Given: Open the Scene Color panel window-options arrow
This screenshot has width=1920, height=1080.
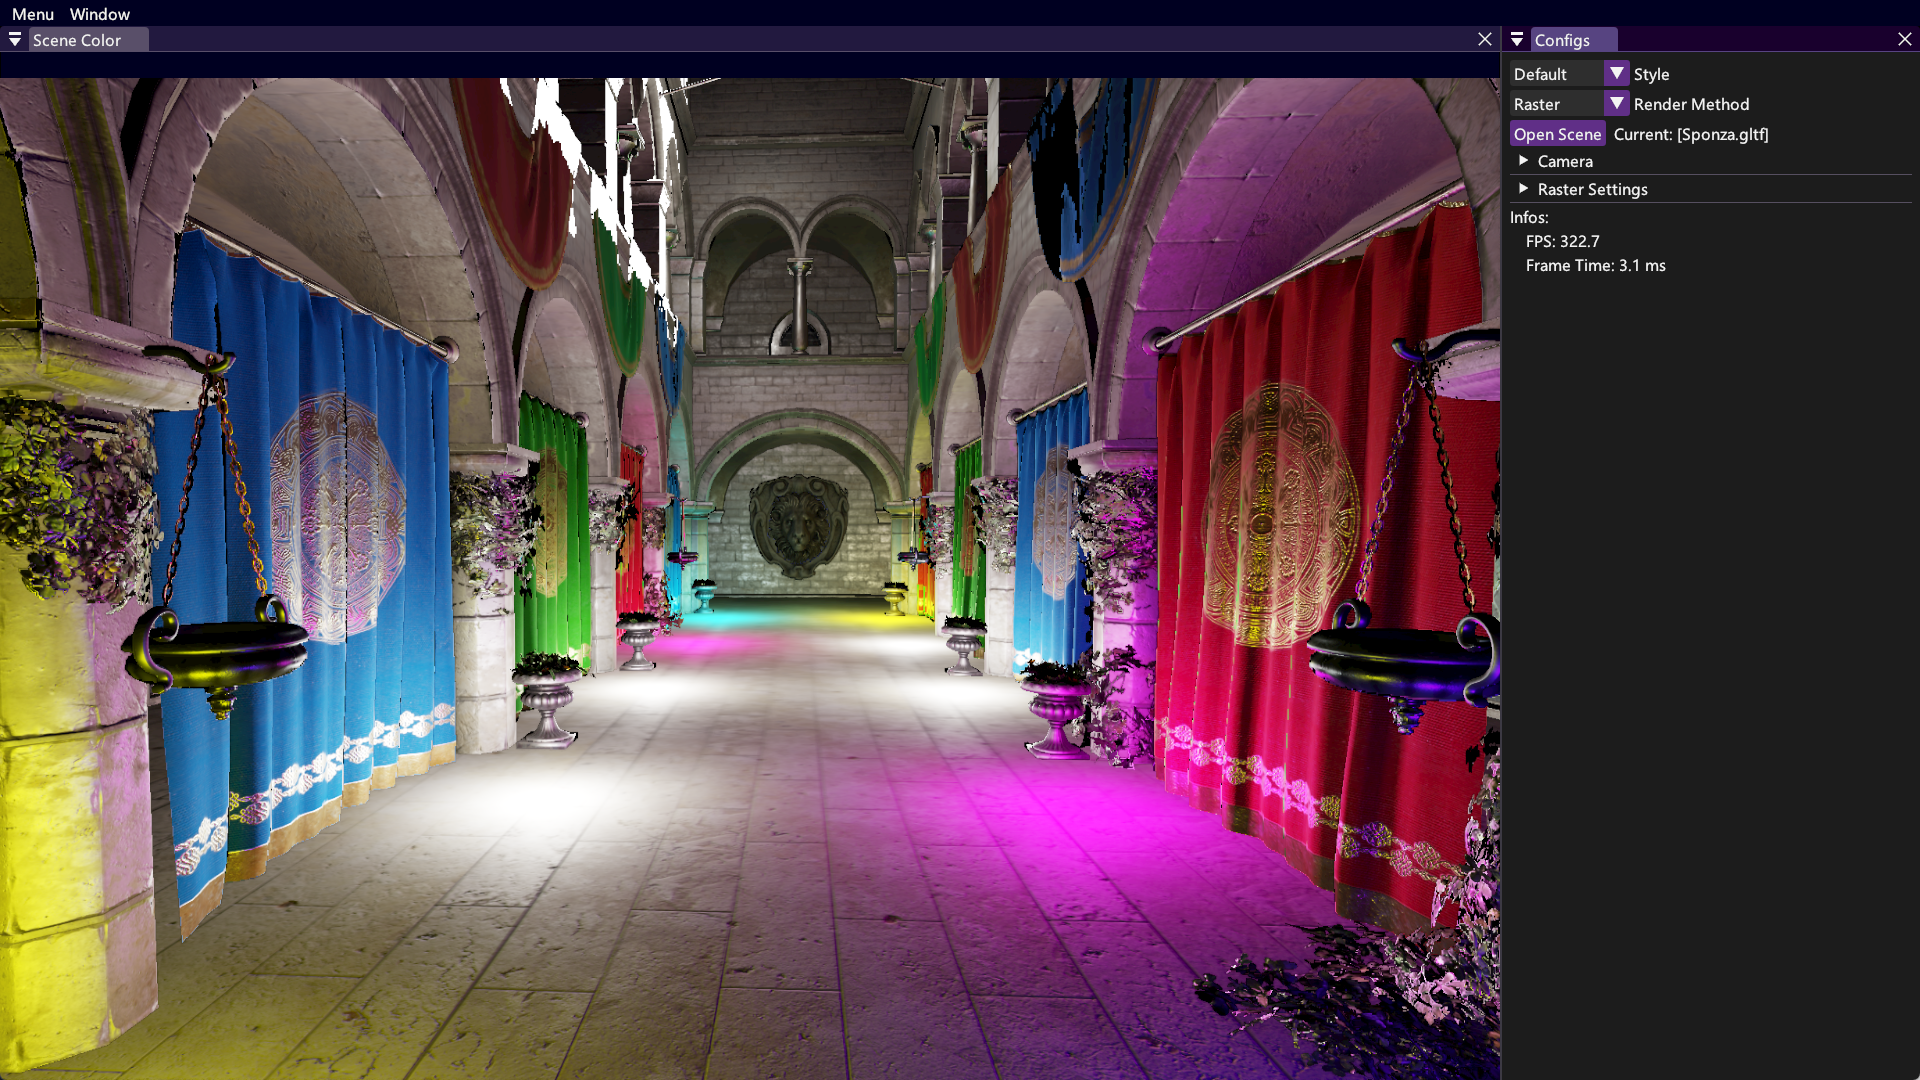Looking at the screenshot, I should coord(14,39).
